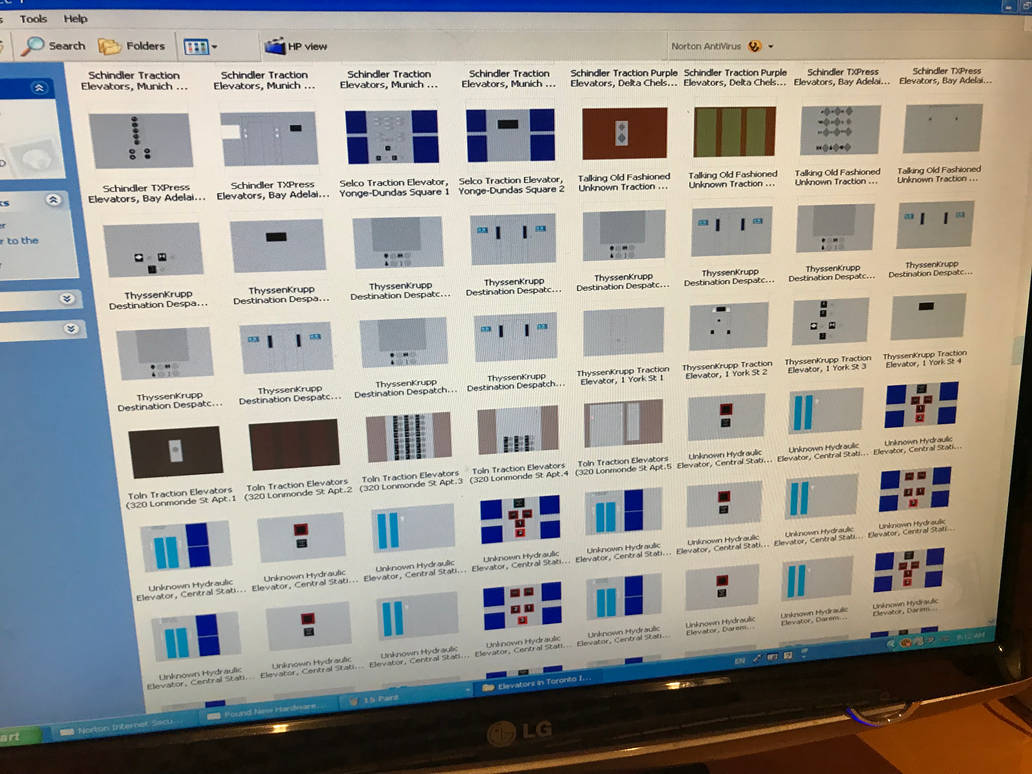Open the Norton AntiVirus dropdown arrow

click(x=771, y=47)
